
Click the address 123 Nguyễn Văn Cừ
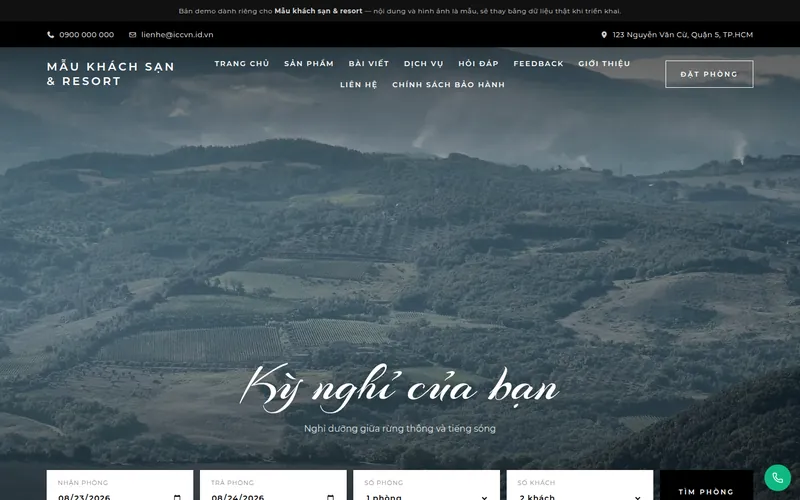[x=683, y=35]
